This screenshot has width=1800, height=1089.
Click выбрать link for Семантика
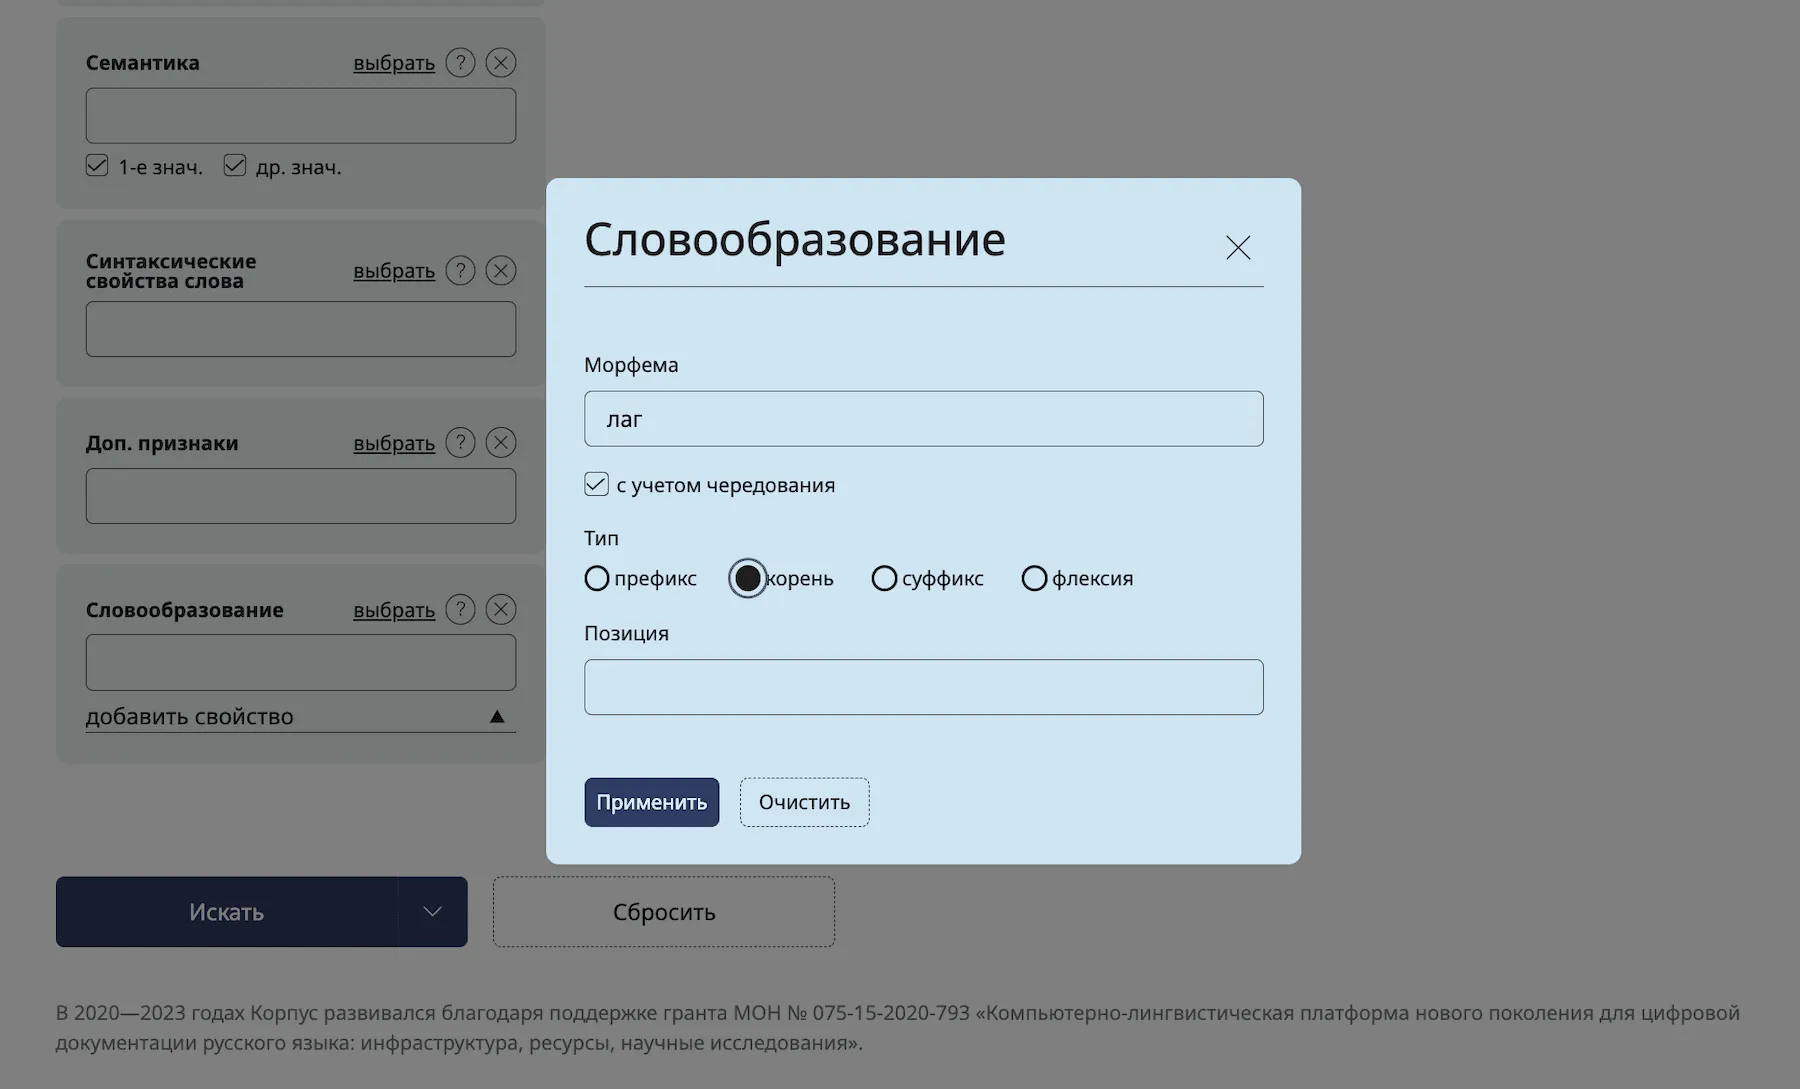394,63
